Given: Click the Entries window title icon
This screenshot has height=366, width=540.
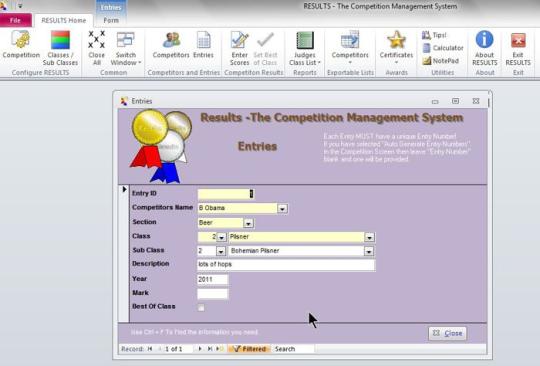Looking at the screenshot, I should (x=124, y=101).
